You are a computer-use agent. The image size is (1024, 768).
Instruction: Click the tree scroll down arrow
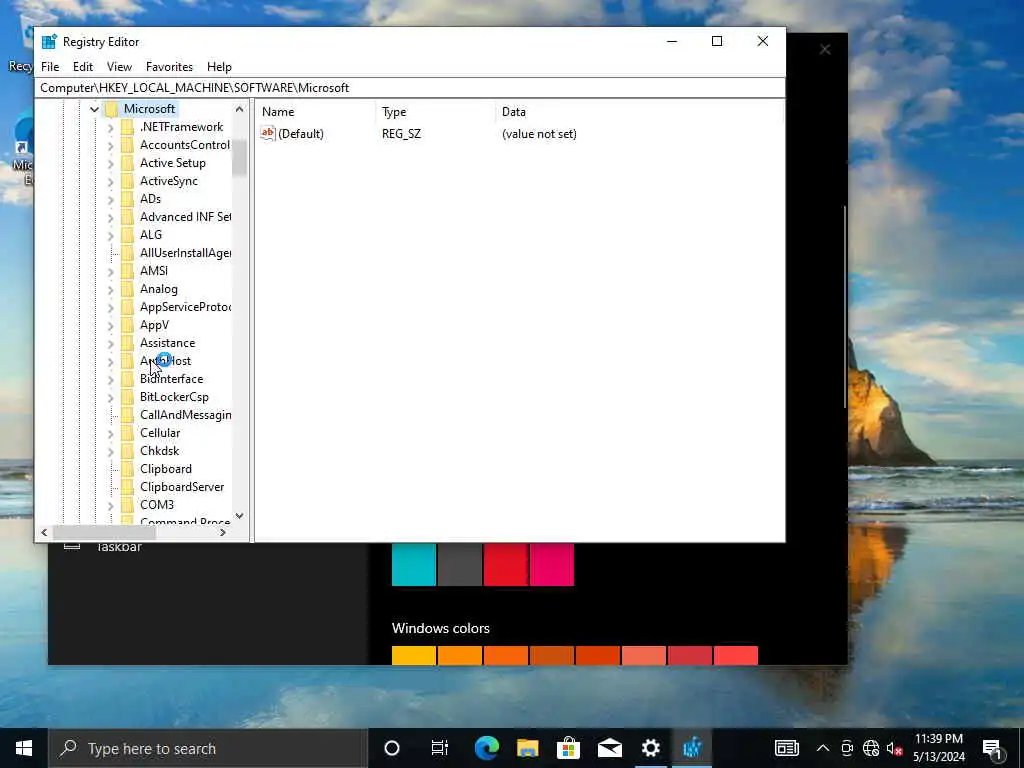[240, 516]
